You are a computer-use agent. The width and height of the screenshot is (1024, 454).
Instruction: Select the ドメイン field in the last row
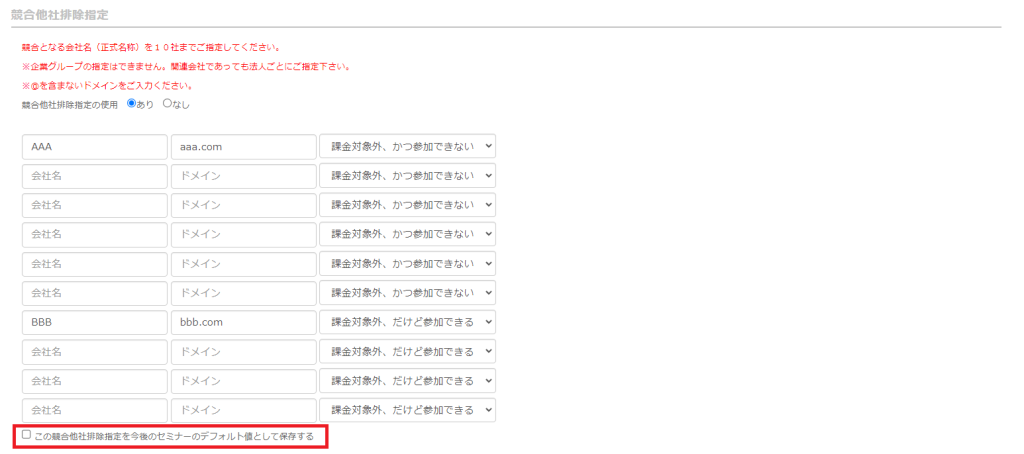click(243, 411)
